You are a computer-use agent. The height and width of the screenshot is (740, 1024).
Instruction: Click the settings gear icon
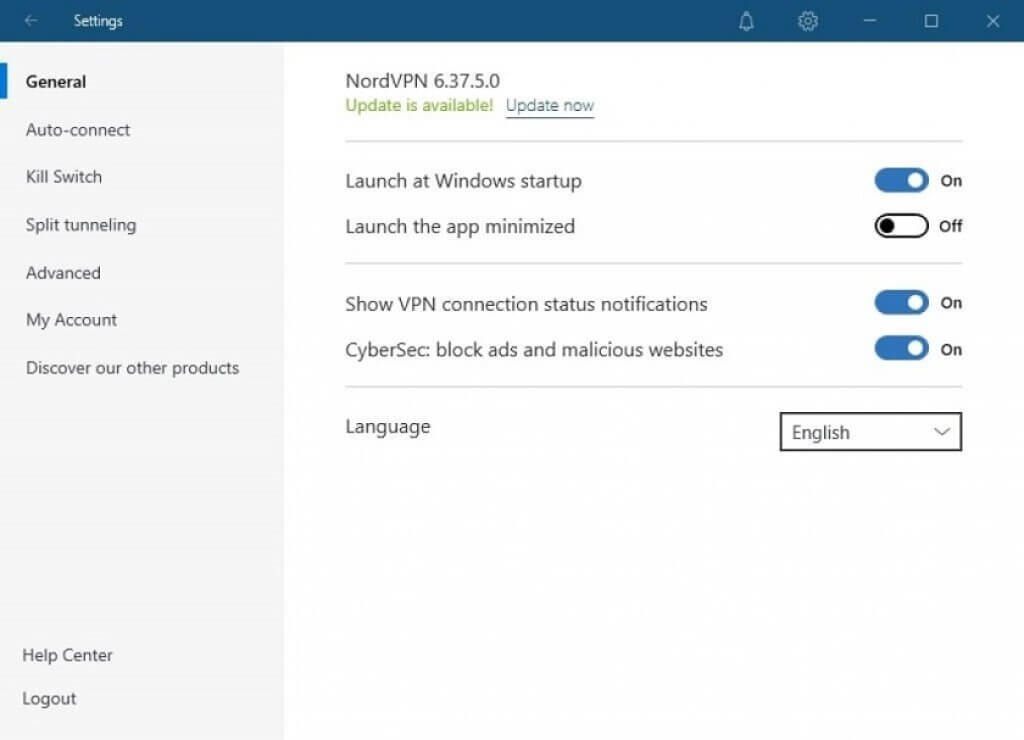808,21
